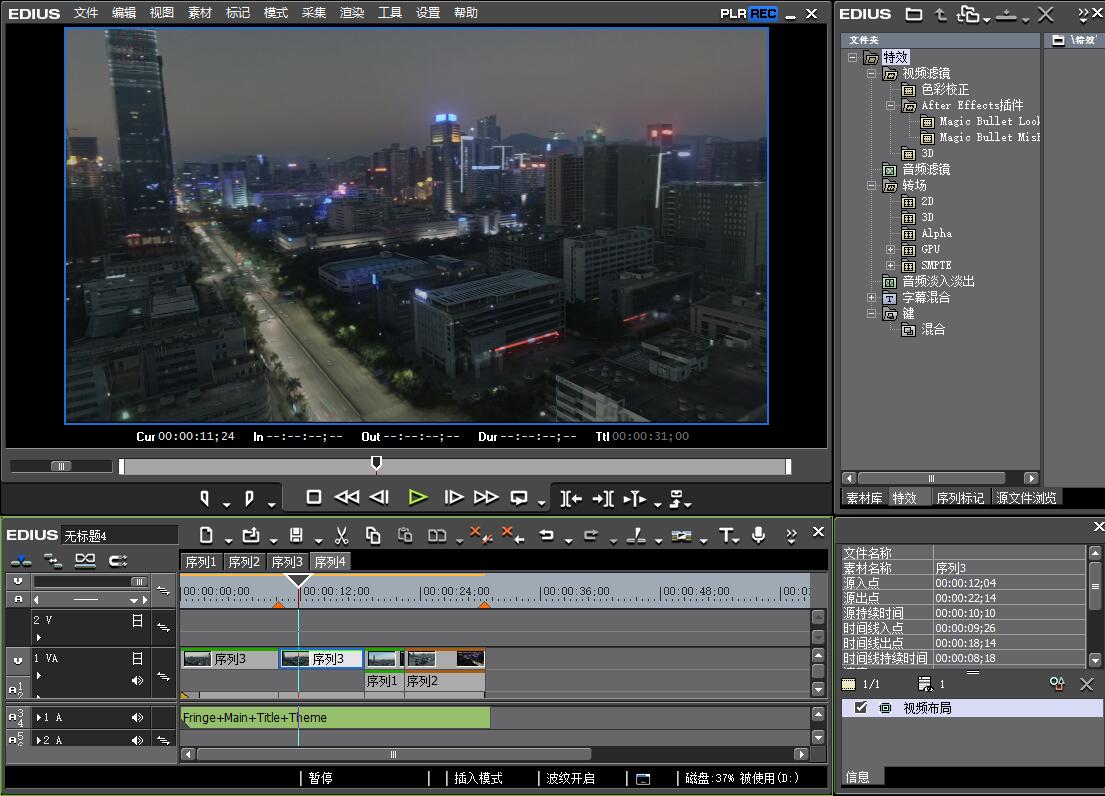
Task: Switch to the 序列1 tab
Action: click(x=201, y=561)
